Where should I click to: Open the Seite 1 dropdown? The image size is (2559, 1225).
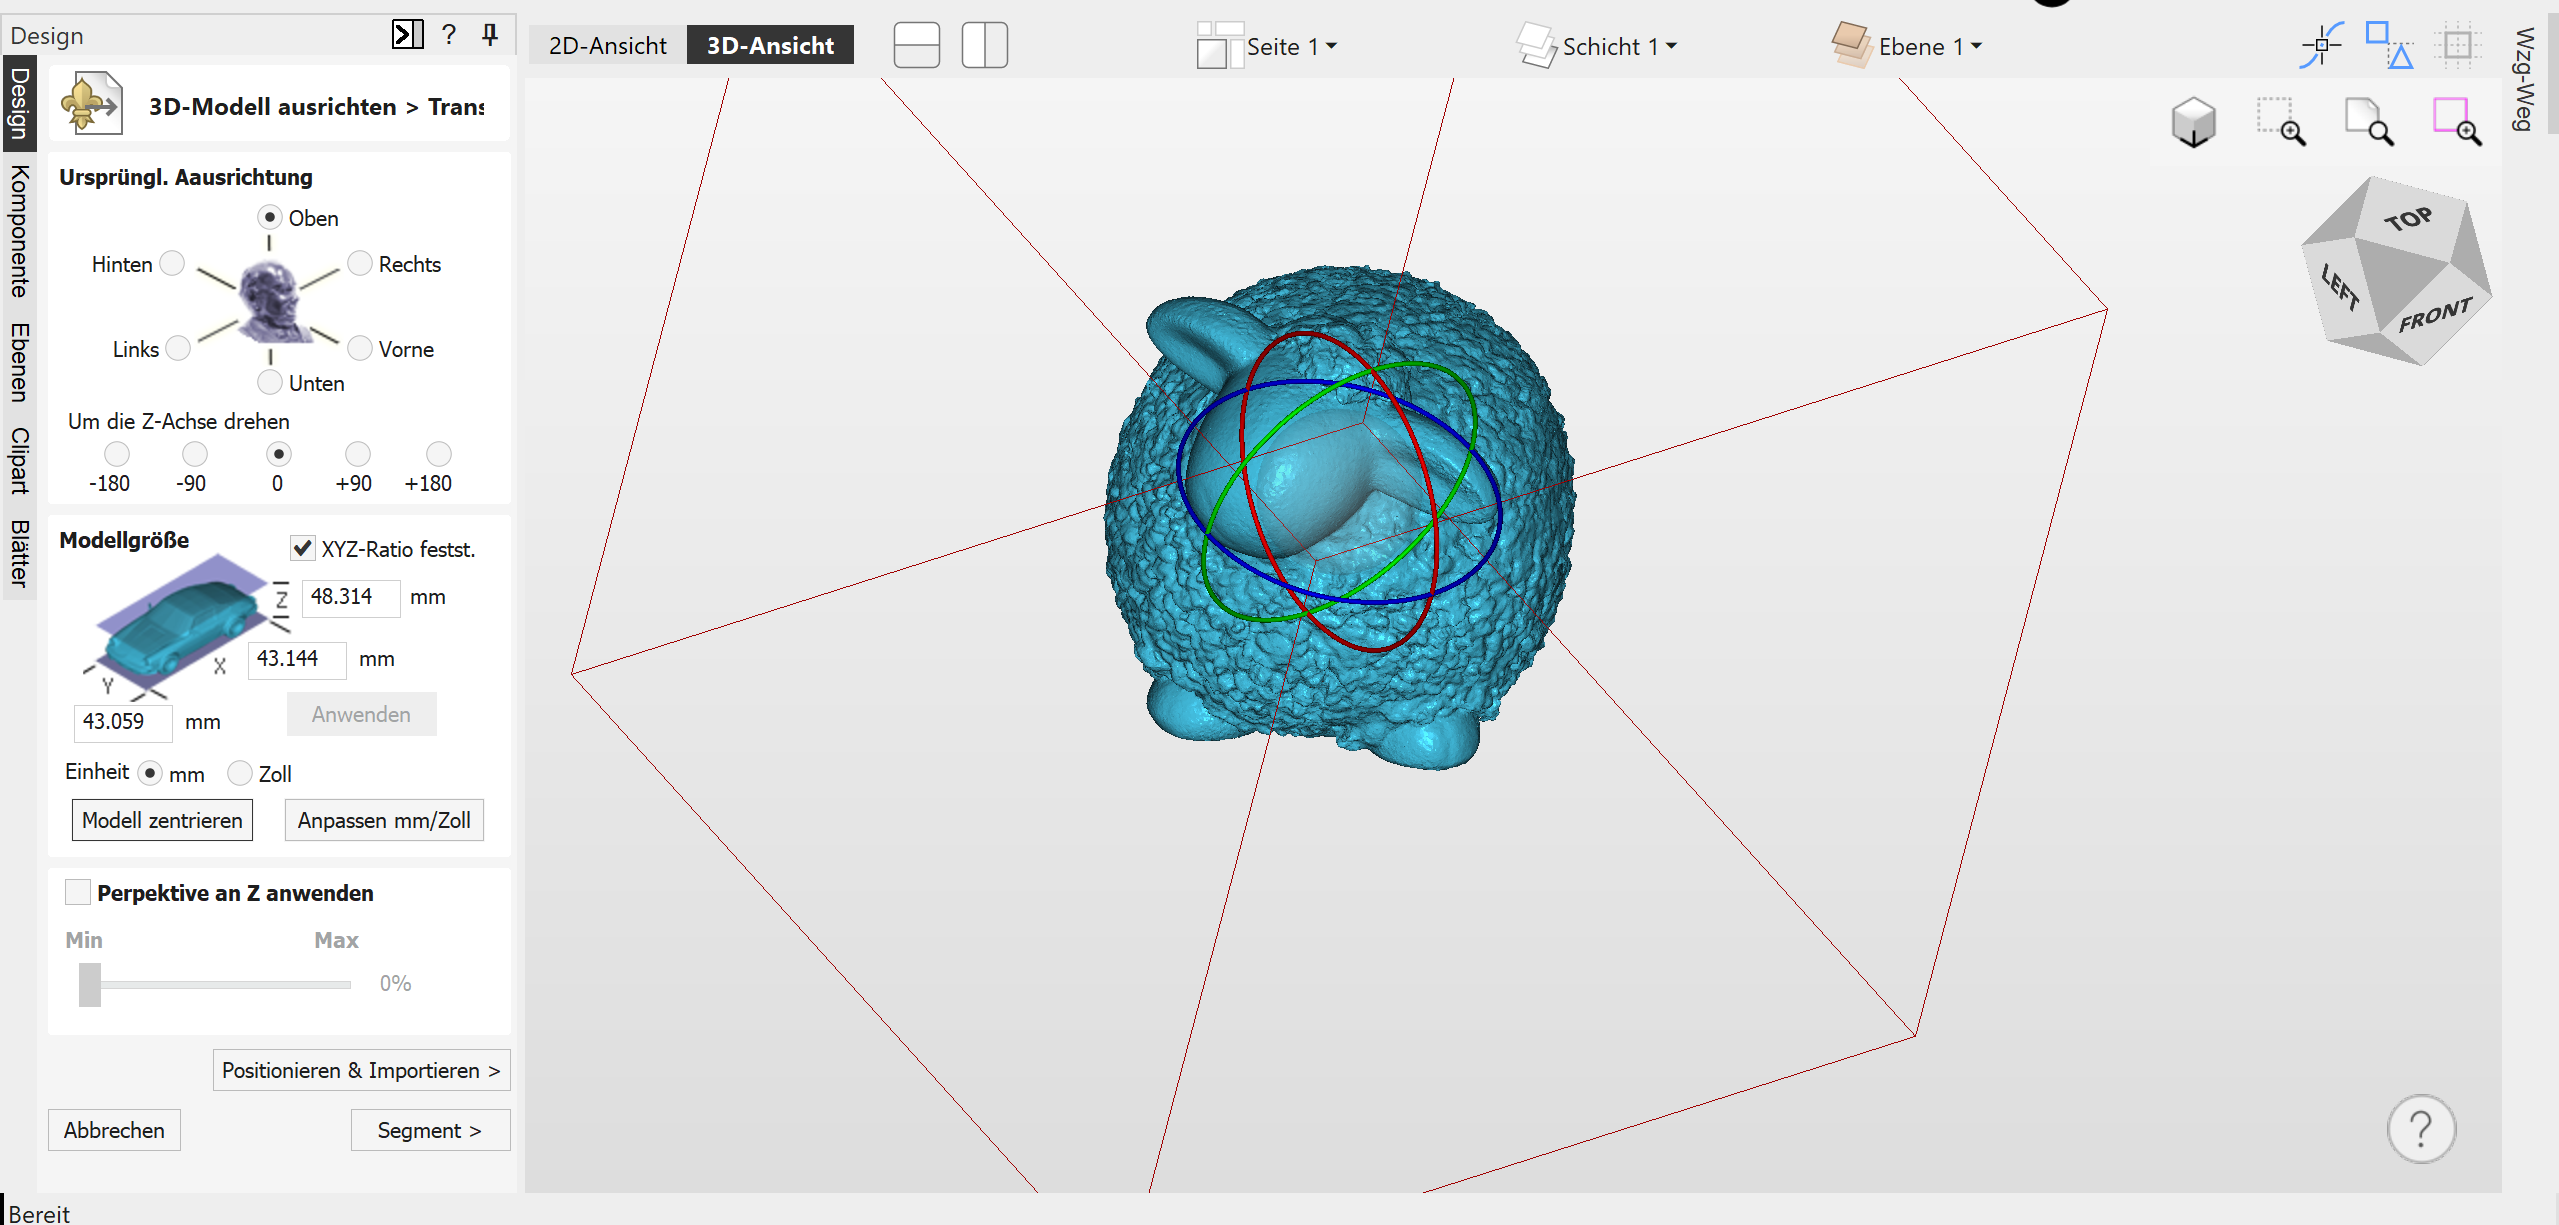coord(1291,46)
